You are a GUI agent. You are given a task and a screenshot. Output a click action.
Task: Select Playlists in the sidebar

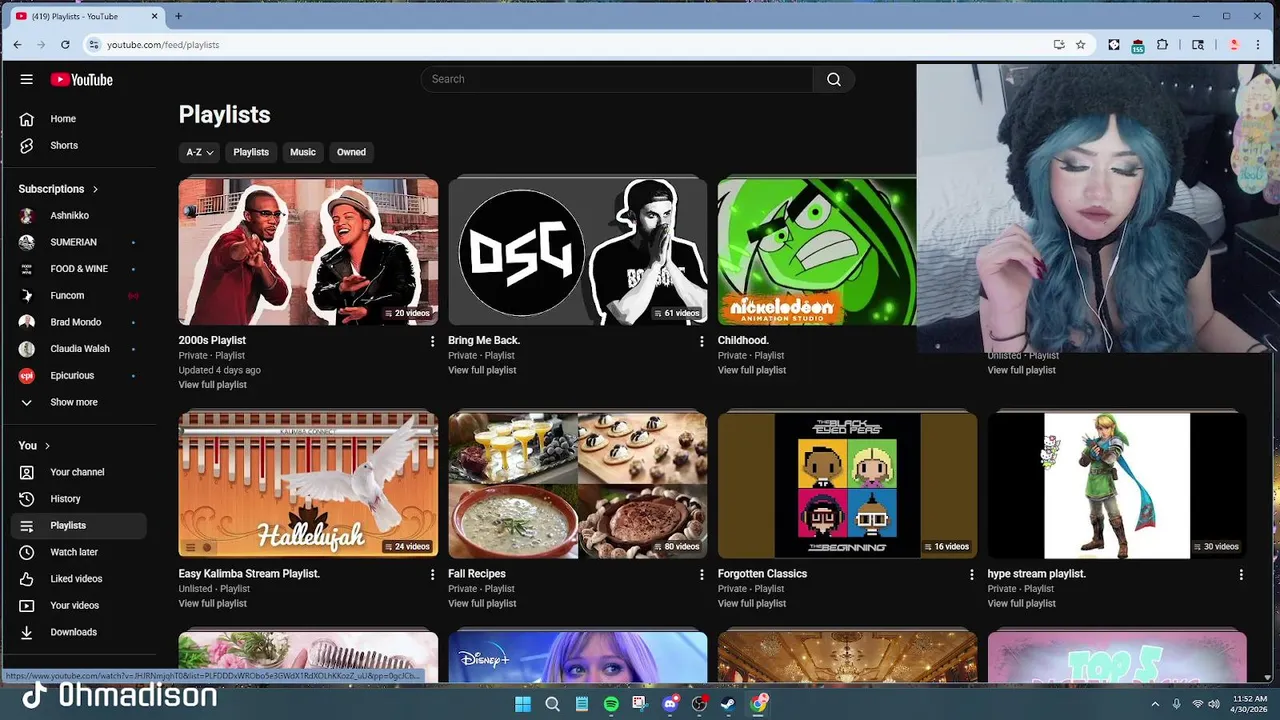click(77, 525)
